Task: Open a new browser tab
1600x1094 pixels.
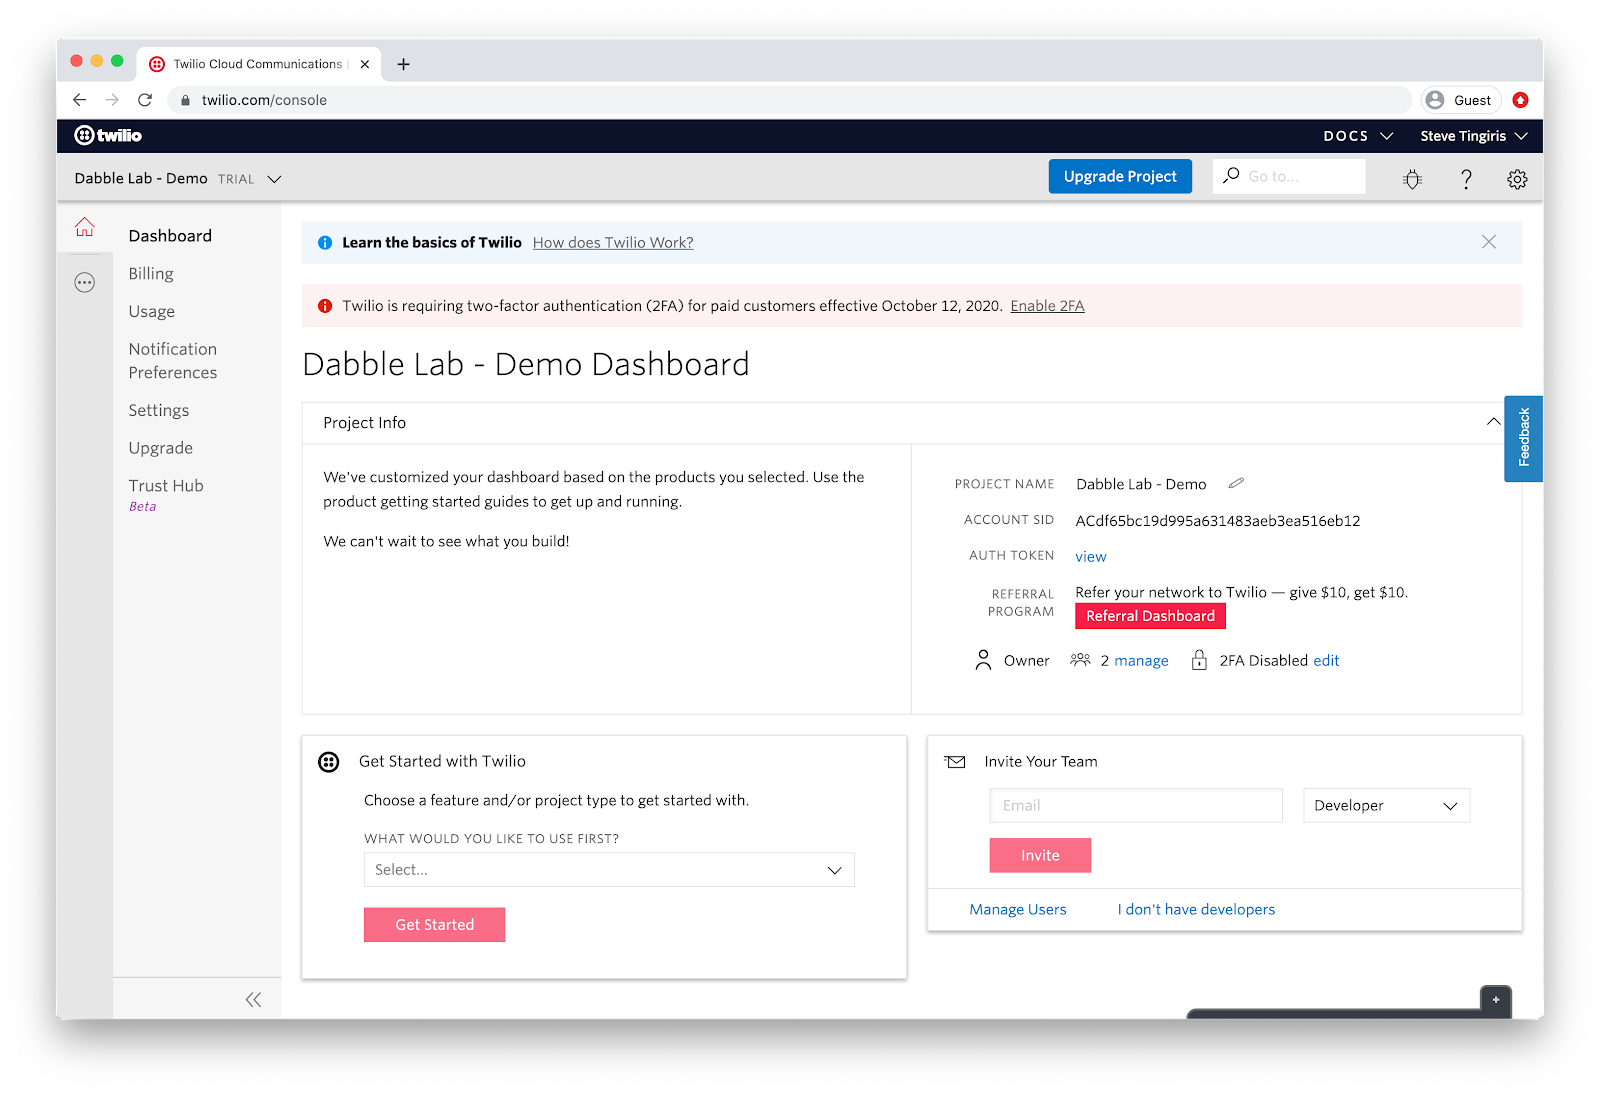Action: (403, 64)
